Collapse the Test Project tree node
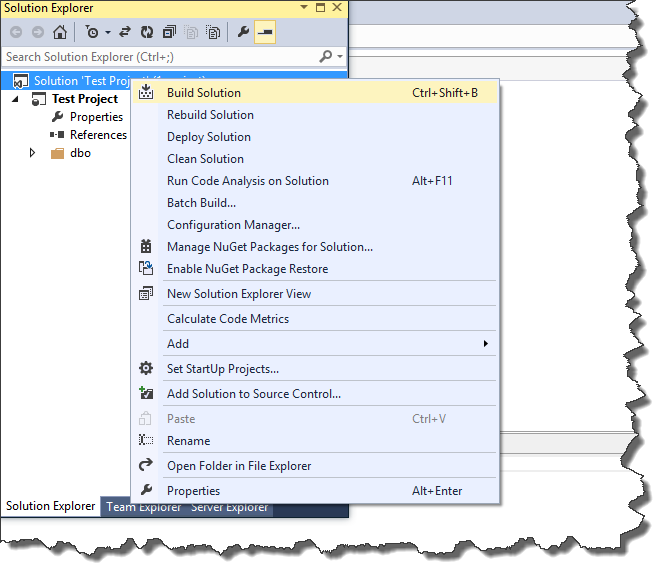667x581 pixels. coord(16,99)
